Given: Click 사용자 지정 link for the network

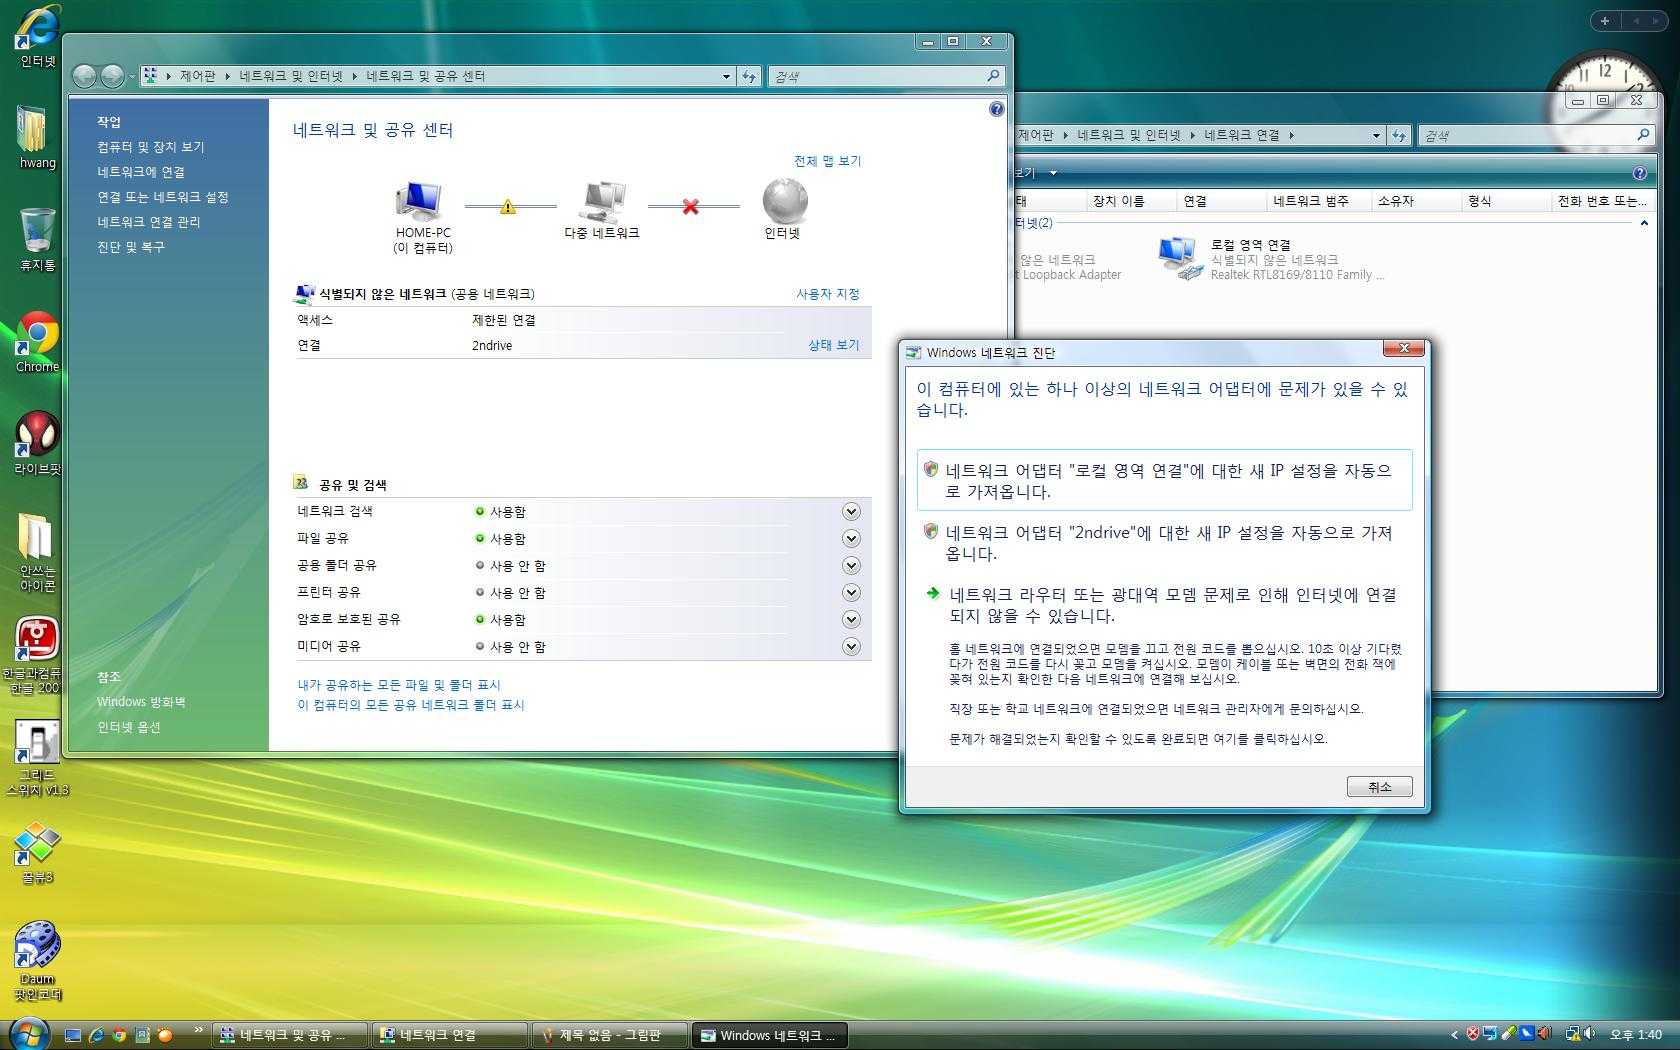Looking at the screenshot, I should pyautogui.click(x=827, y=294).
